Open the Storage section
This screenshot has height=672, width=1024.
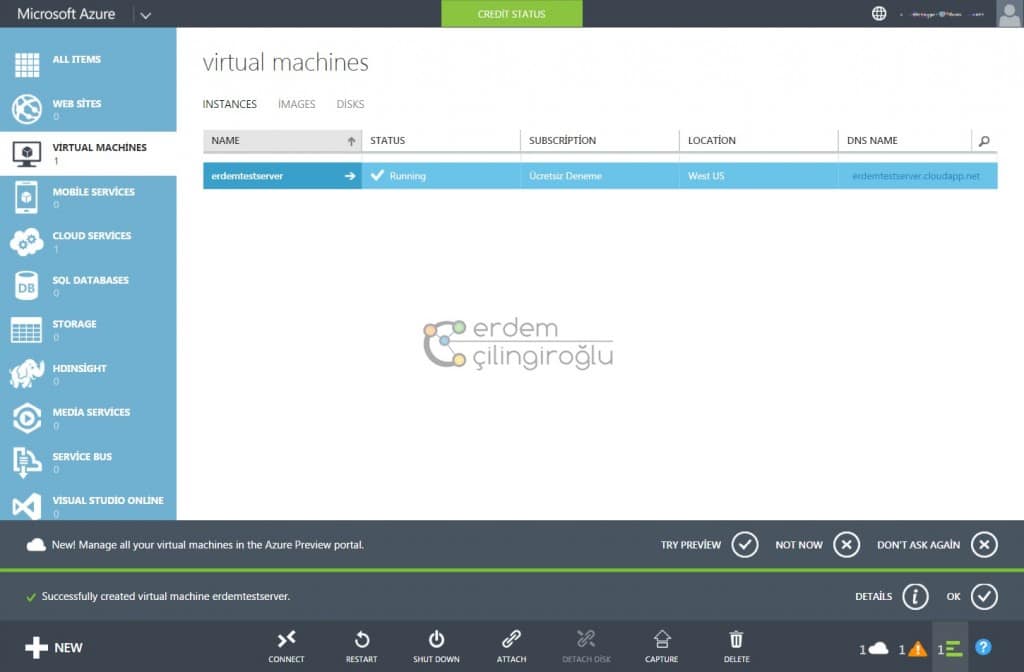pos(88,330)
